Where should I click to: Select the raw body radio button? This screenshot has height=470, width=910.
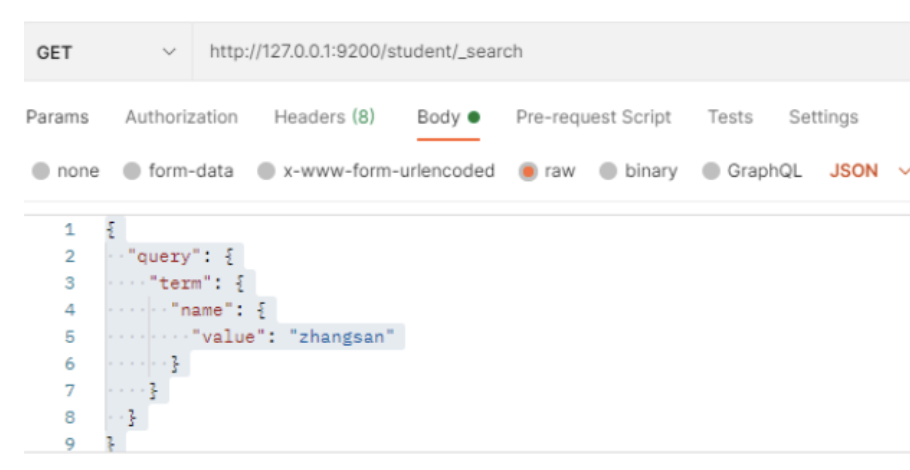[x=529, y=171]
